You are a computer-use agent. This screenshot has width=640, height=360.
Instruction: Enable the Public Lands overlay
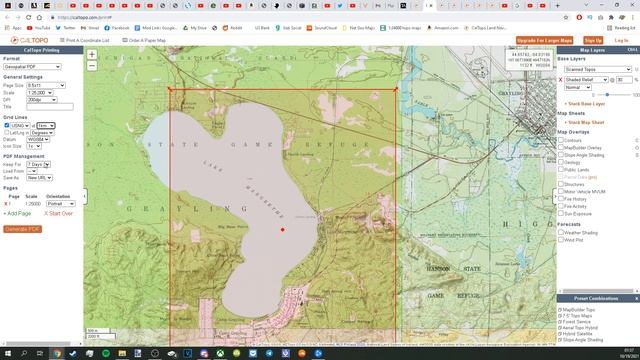[x=561, y=169]
